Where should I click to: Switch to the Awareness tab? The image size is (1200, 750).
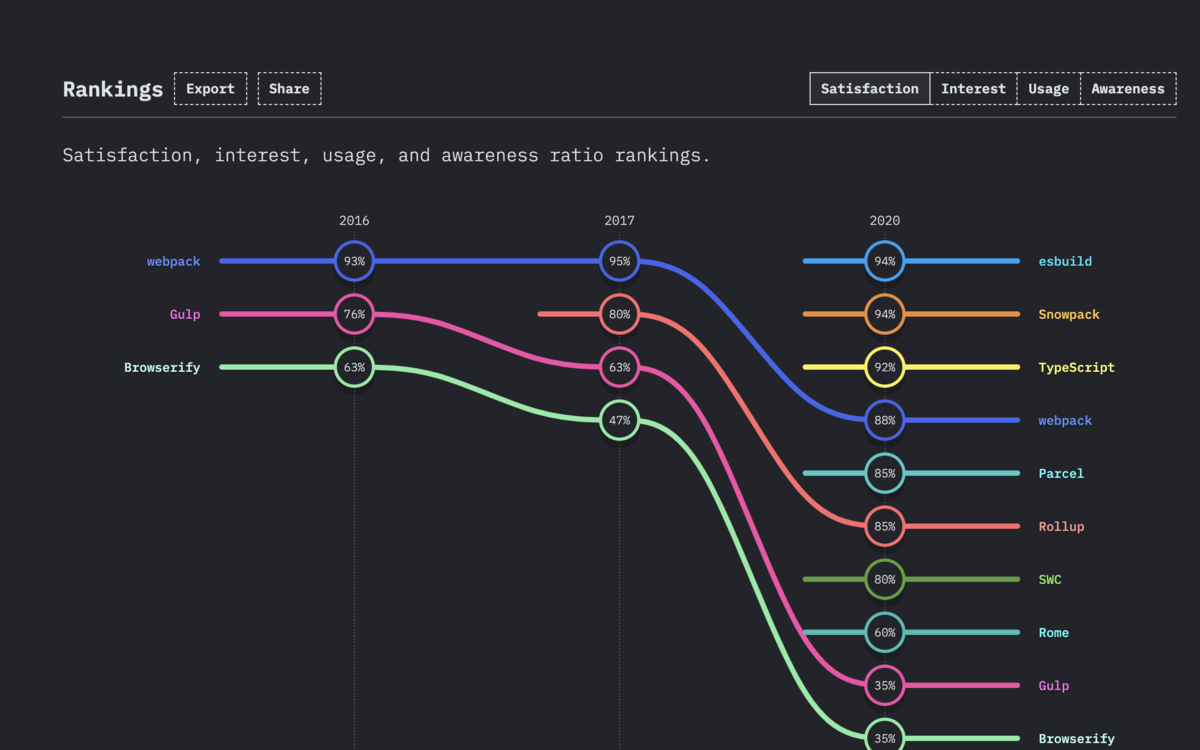click(x=1128, y=88)
